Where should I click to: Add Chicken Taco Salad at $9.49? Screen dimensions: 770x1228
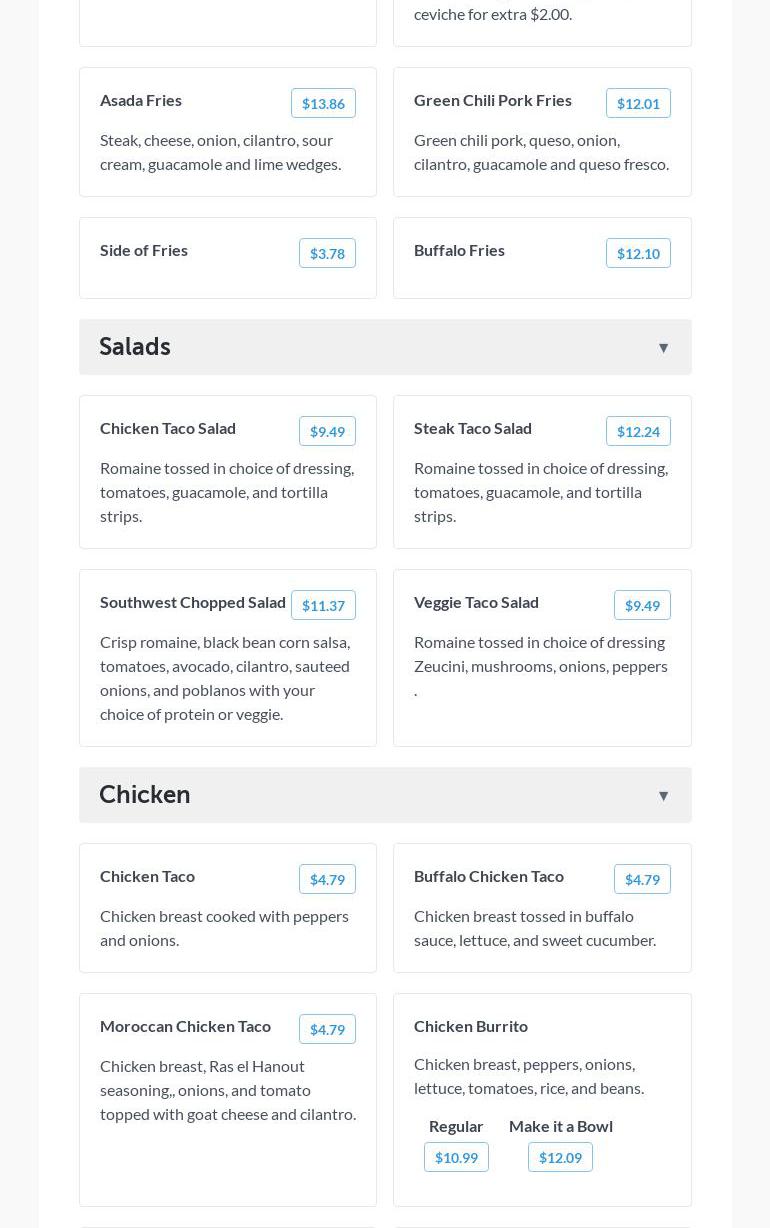pos(327,431)
